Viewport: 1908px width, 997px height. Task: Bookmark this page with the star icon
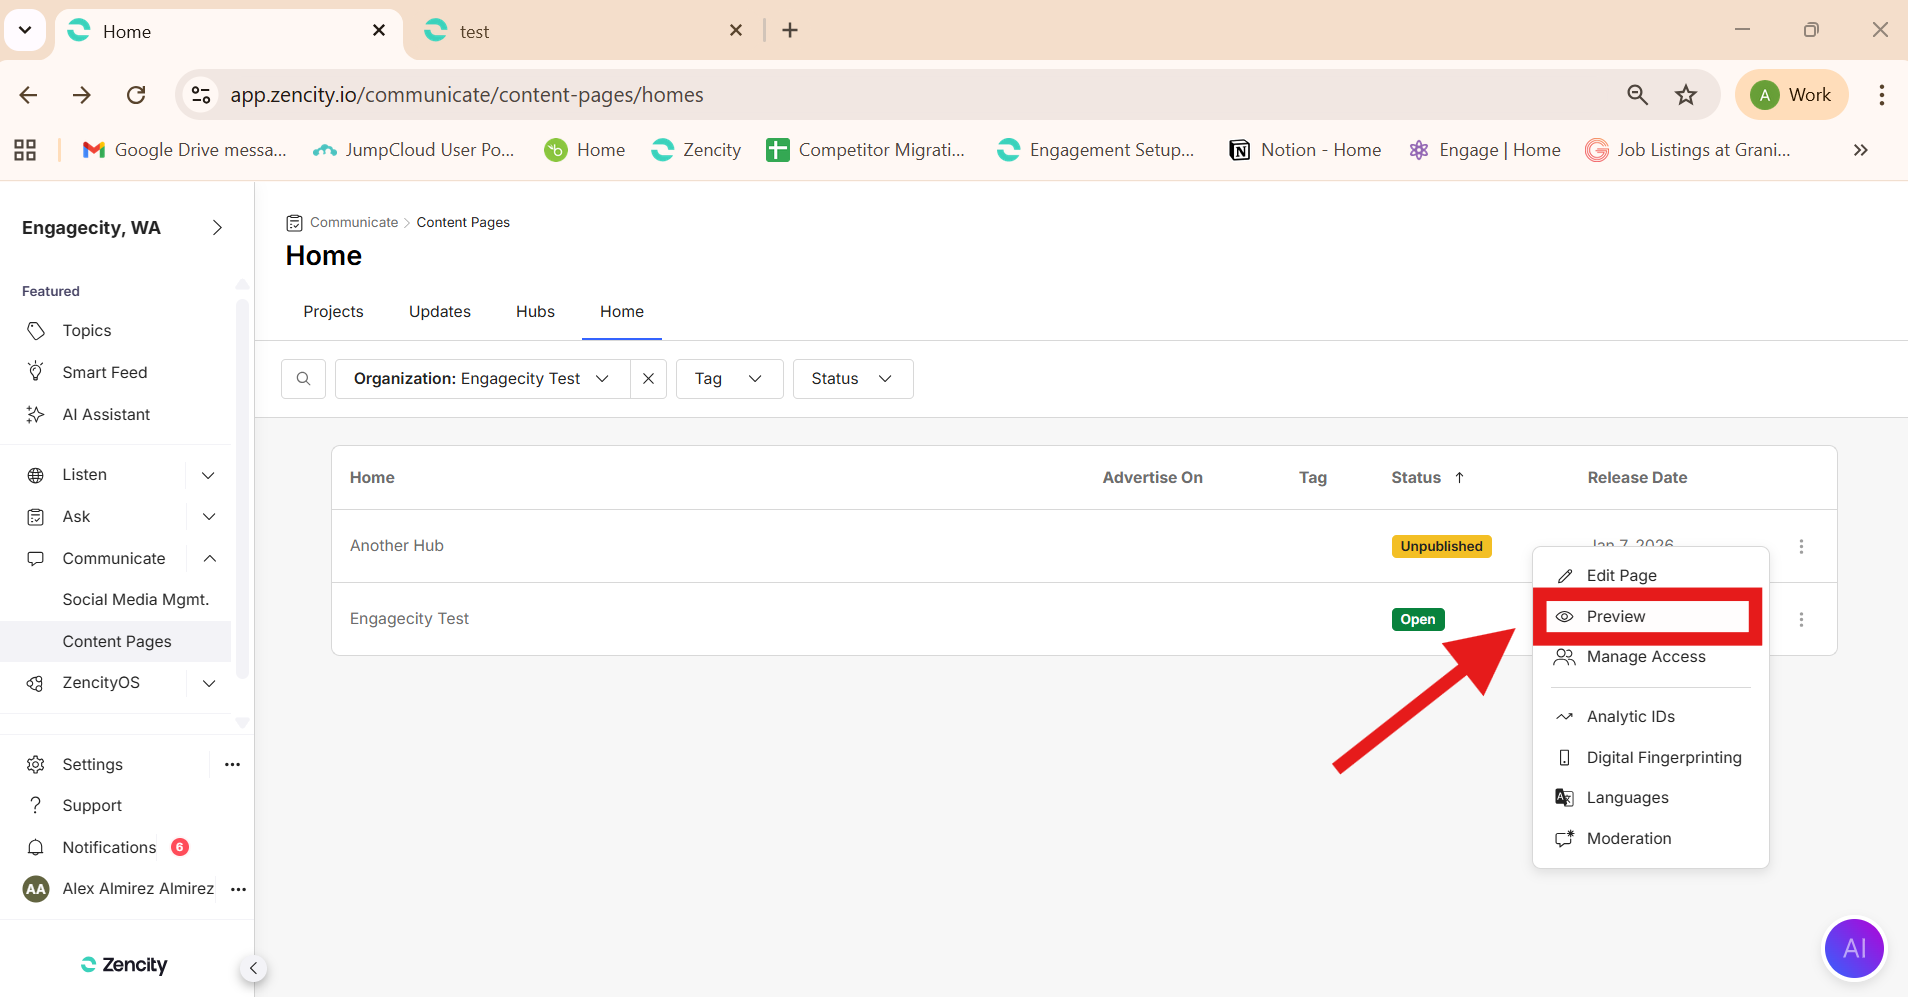click(1686, 95)
